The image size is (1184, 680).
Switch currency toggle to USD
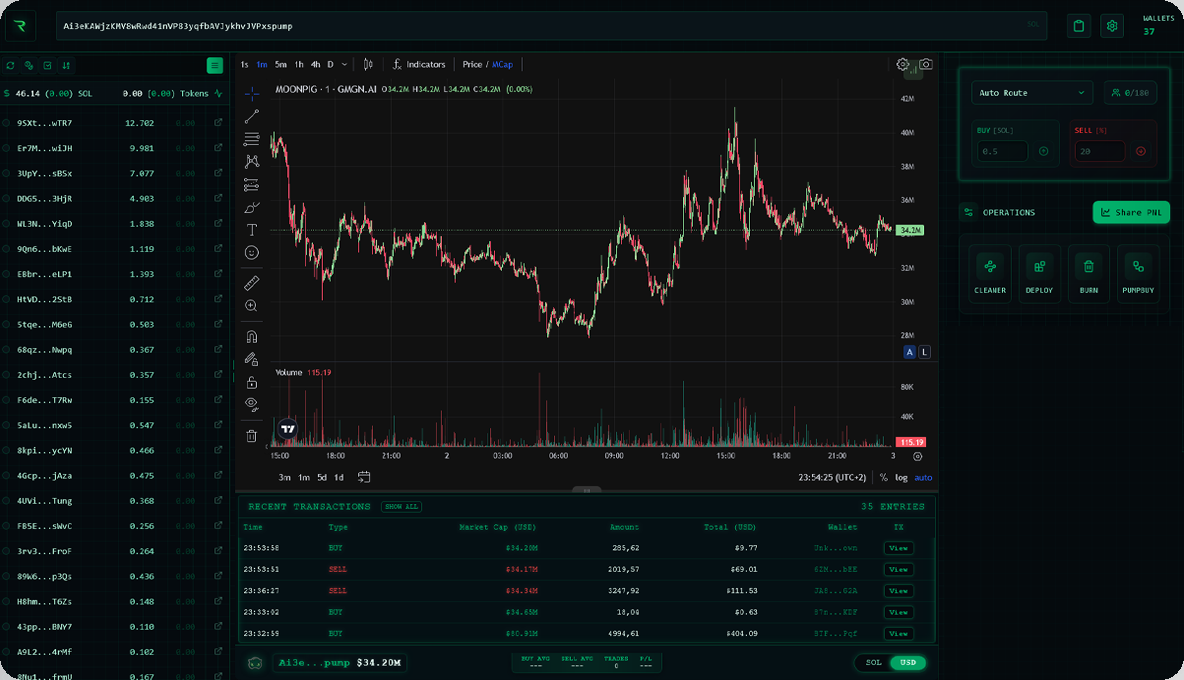point(908,663)
